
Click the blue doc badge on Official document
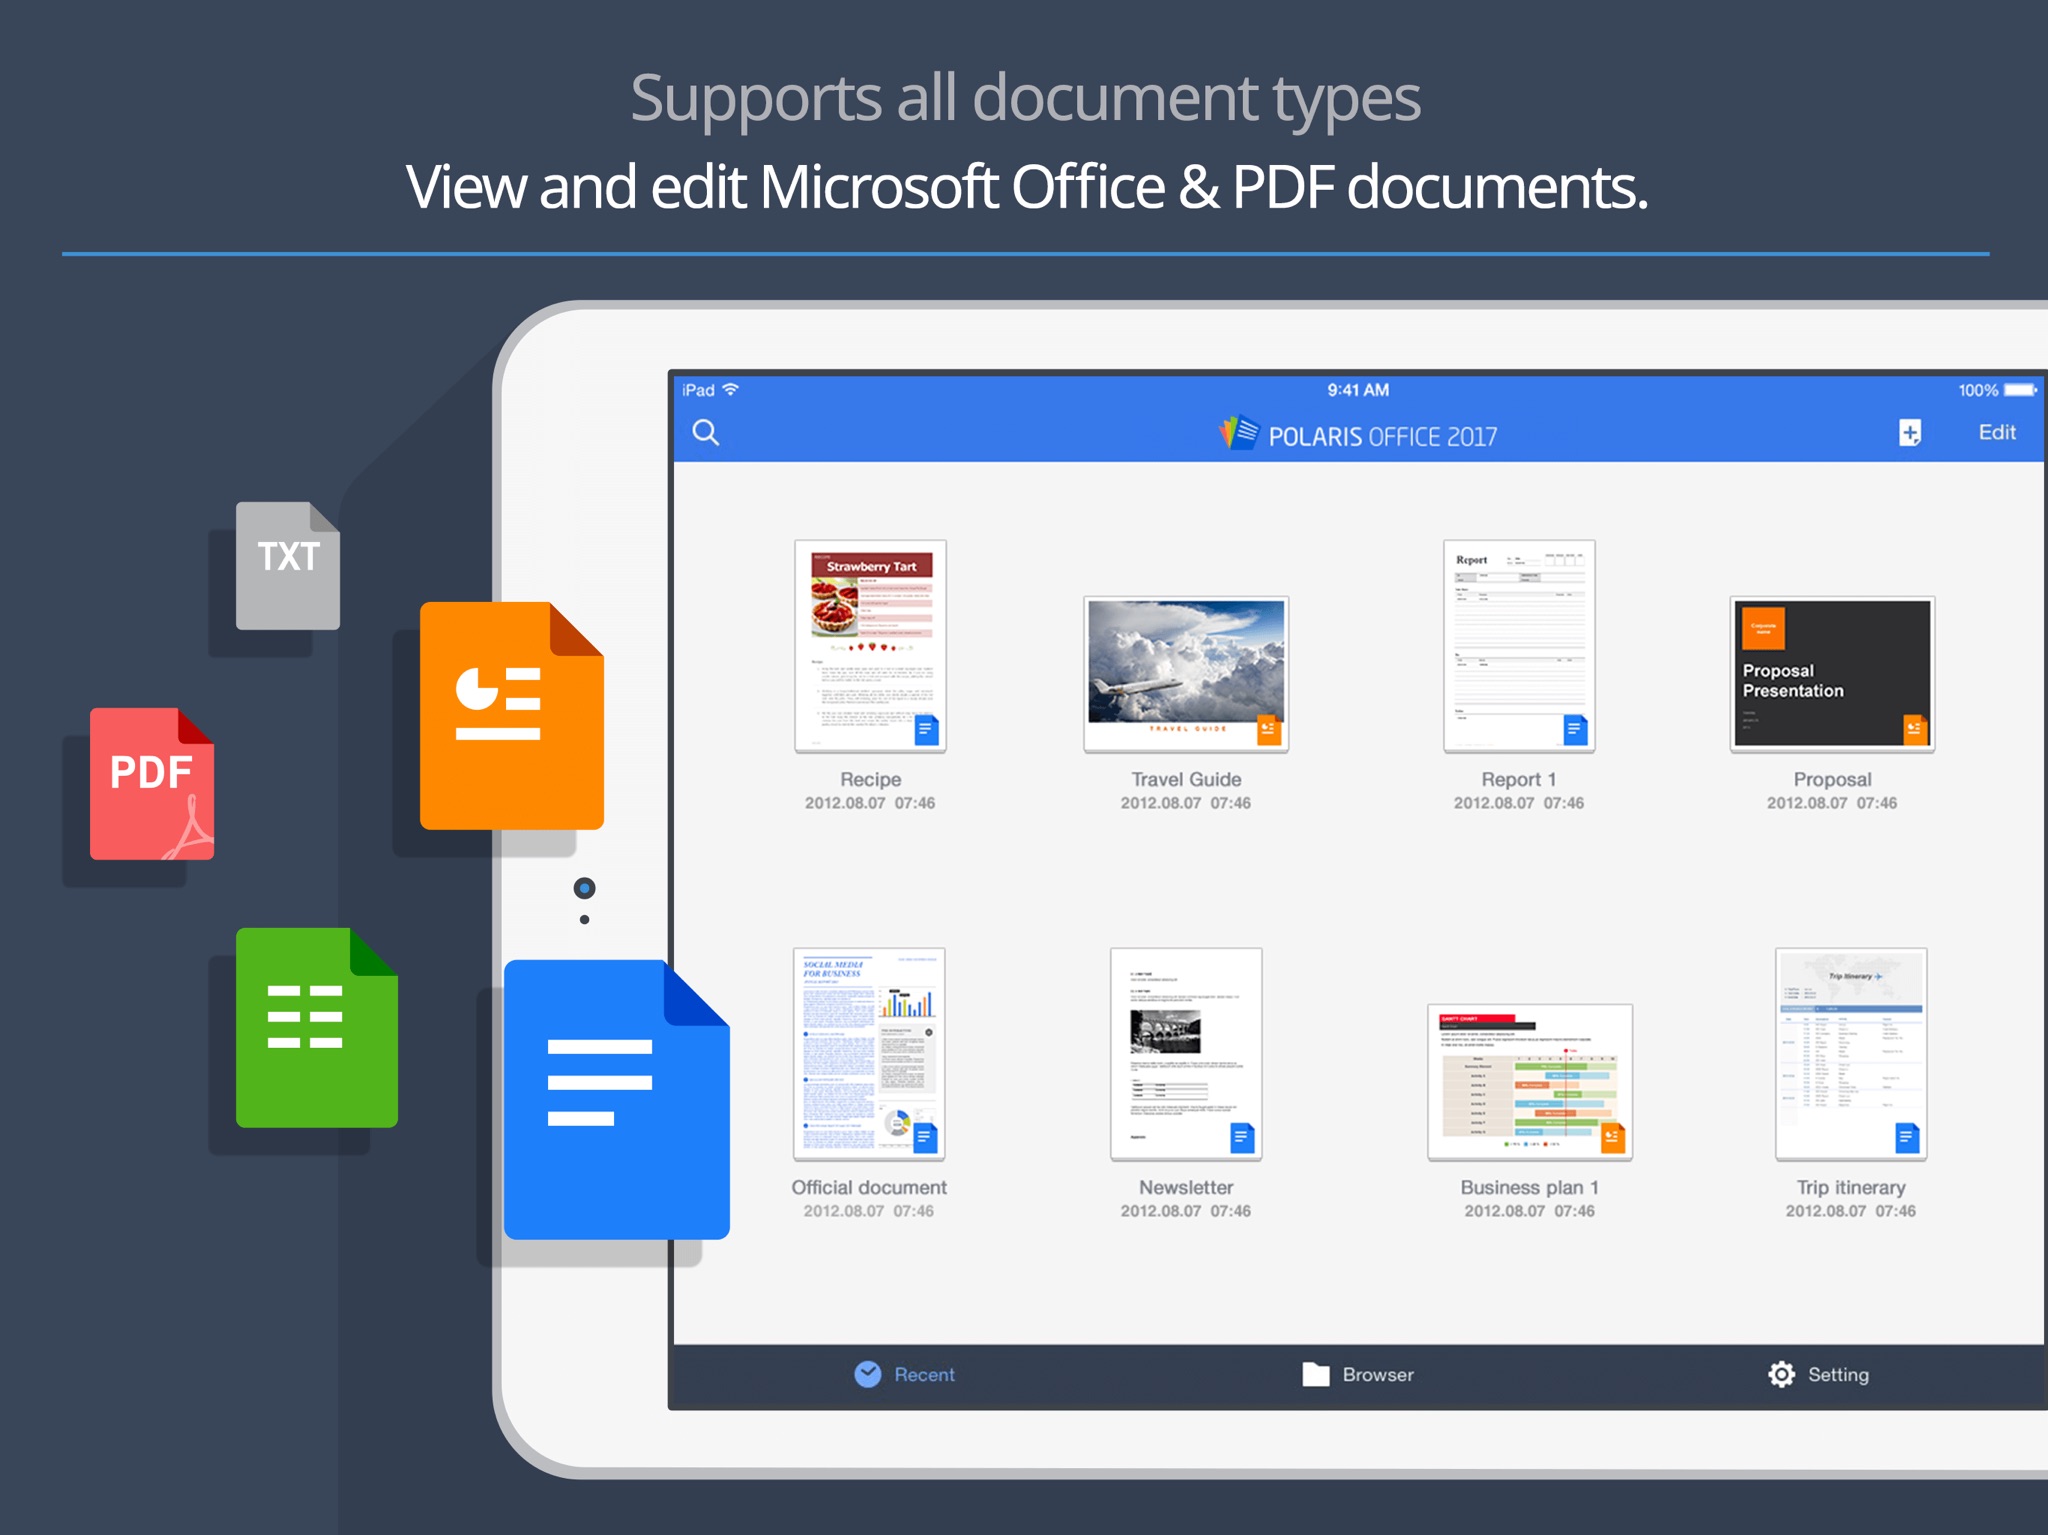coord(926,1138)
